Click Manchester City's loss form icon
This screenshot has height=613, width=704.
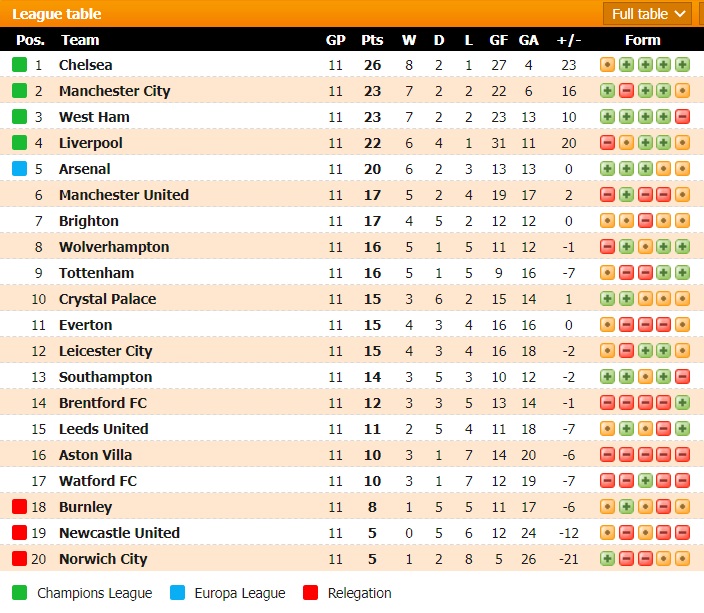[626, 91]
